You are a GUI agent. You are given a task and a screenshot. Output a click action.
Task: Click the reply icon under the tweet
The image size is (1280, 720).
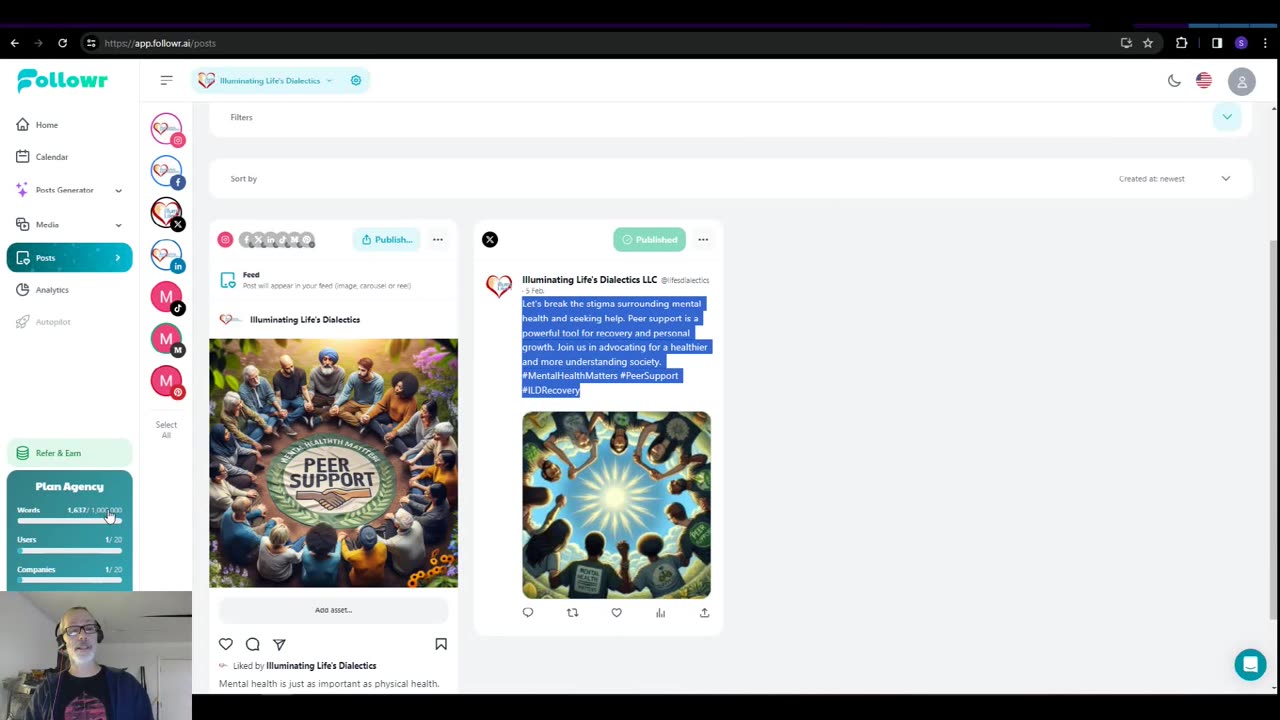tap(528, 613)
